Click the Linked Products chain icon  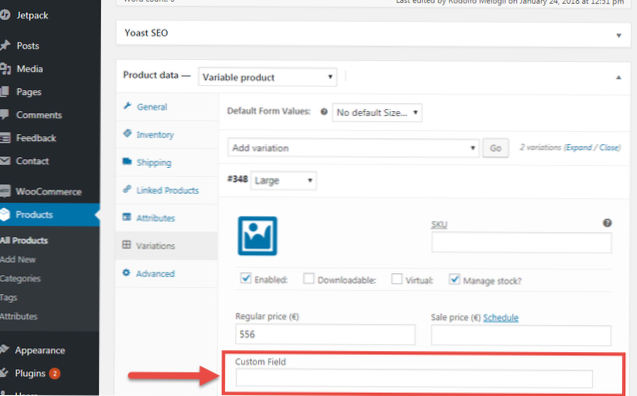(x=127, y=189)
